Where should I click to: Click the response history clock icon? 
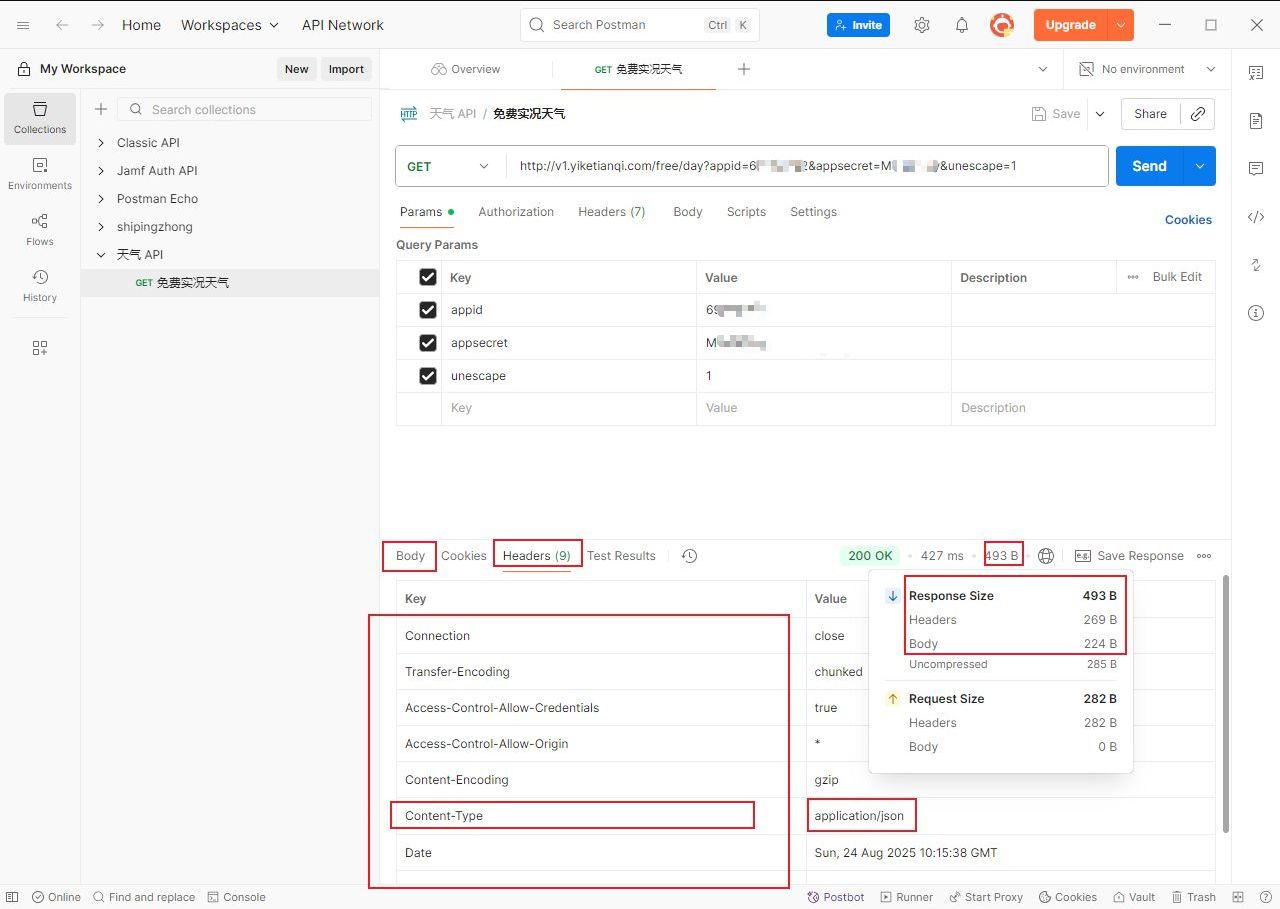pyautogui.click(x=689, y=556)
